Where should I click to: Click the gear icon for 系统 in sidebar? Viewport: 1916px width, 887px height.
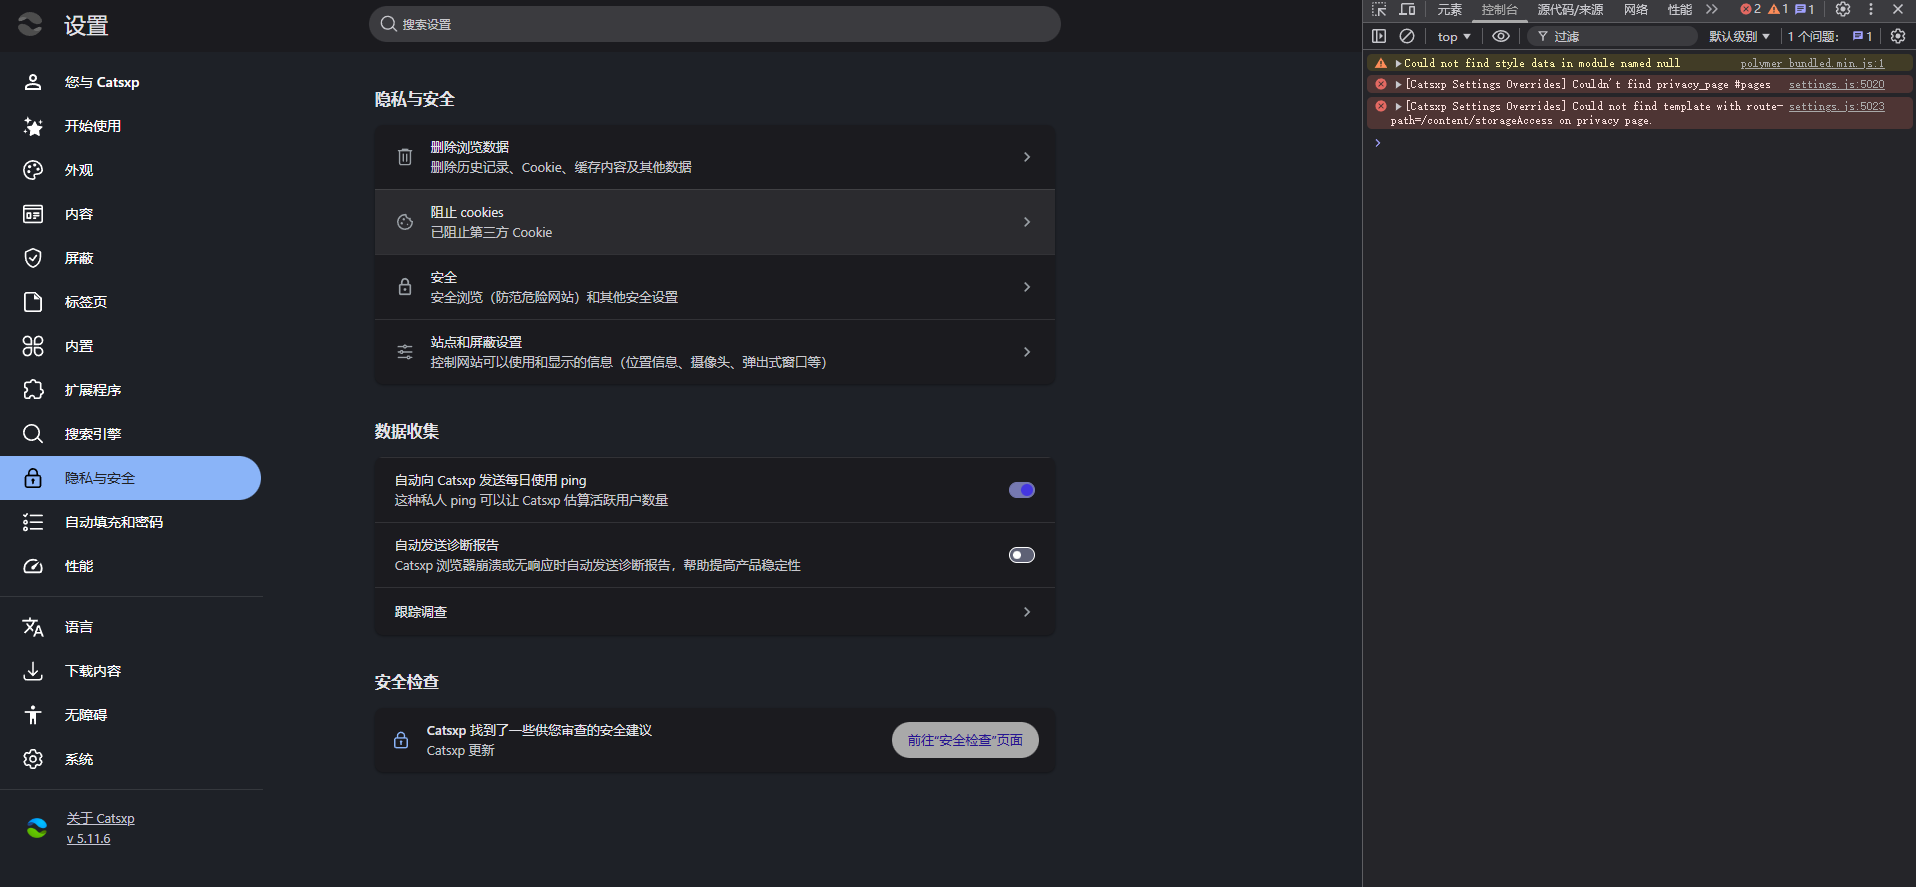[33, 759]
